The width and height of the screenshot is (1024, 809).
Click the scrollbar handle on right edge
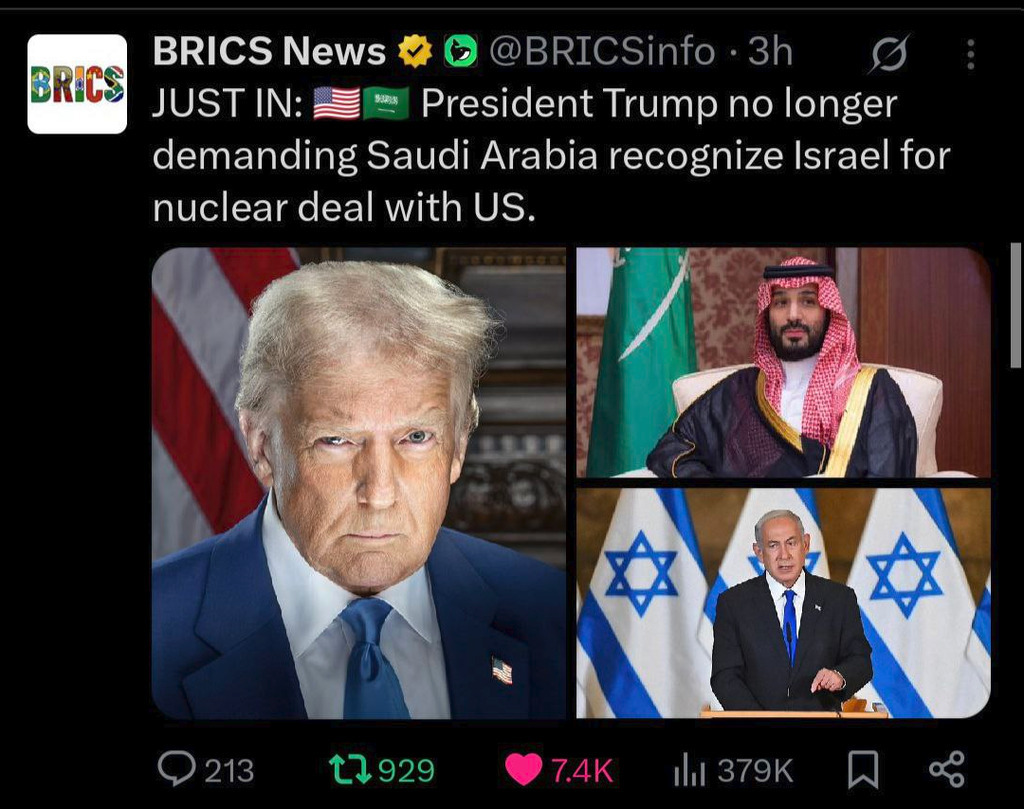pos(1016,306)
